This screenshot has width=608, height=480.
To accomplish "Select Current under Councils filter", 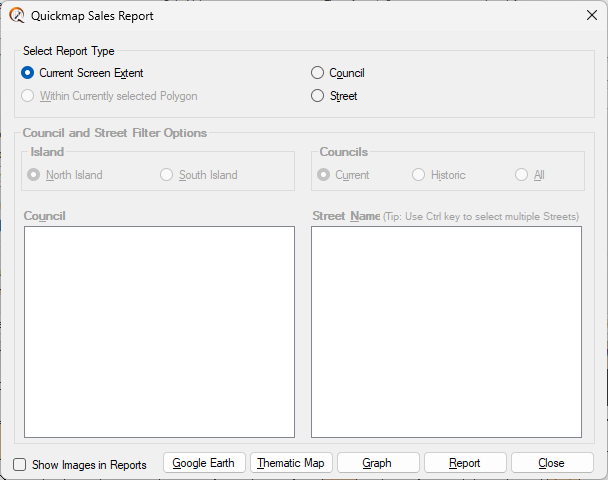I will tap(324, 175).
